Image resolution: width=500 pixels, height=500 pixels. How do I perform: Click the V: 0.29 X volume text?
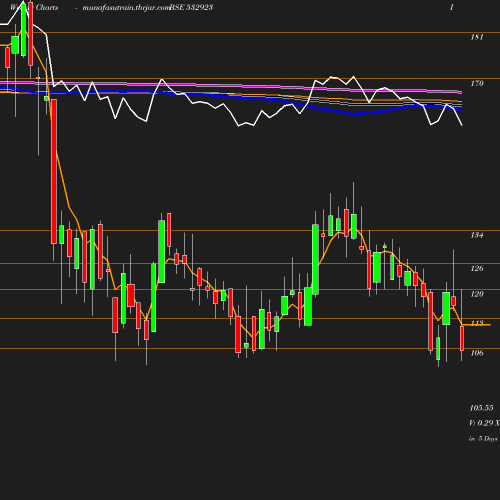click(x=484, y=423)
